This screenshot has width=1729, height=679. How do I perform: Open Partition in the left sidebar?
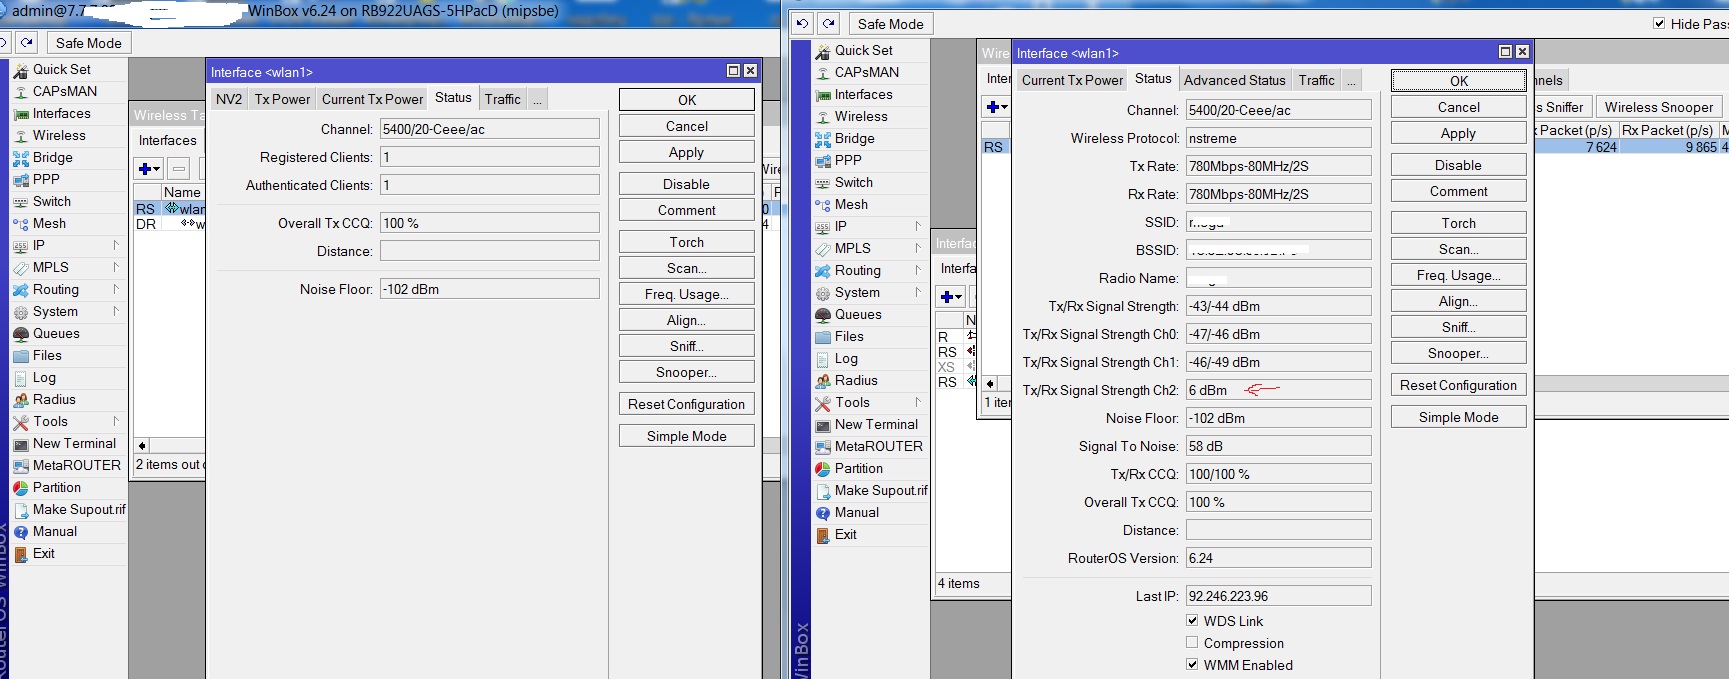coord(56,488)
